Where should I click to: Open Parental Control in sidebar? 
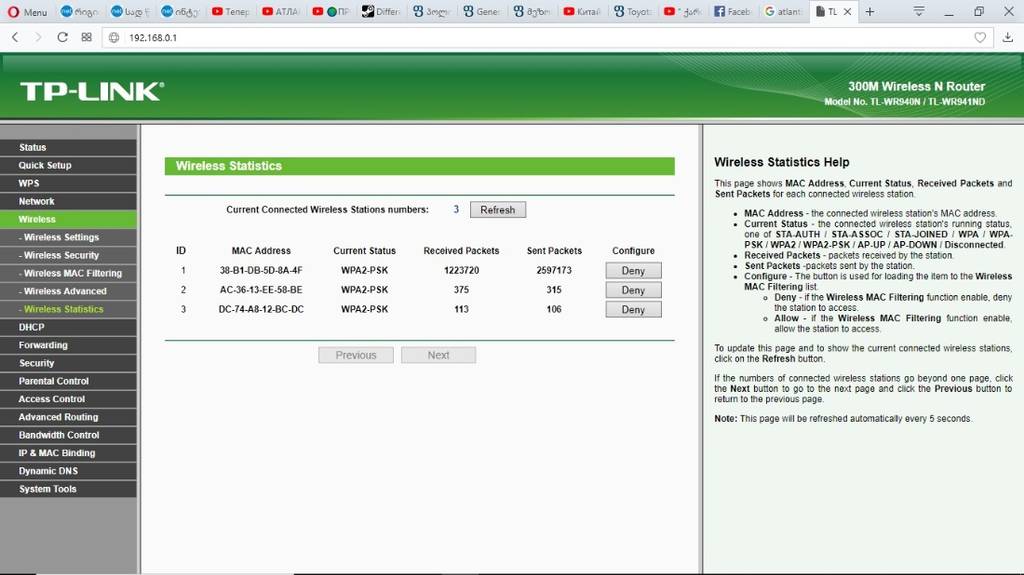point(69,381)
